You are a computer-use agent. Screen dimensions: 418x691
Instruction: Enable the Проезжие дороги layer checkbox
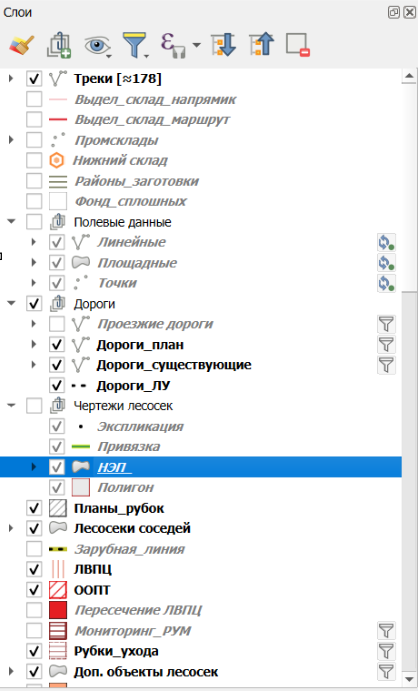point(57,324)
